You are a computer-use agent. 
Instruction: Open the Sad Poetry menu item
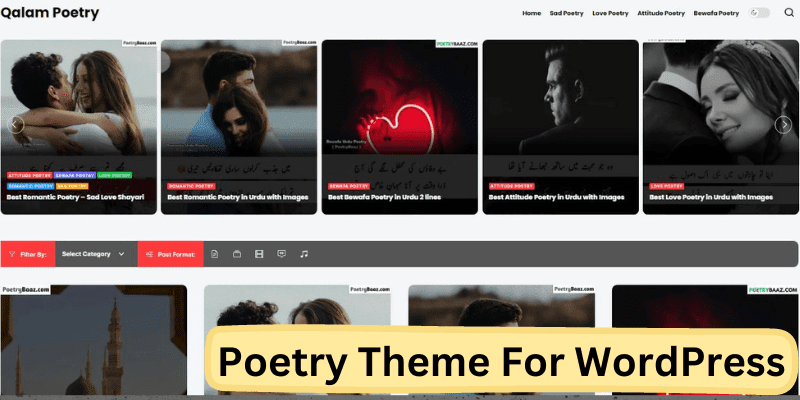coord(566,13)
